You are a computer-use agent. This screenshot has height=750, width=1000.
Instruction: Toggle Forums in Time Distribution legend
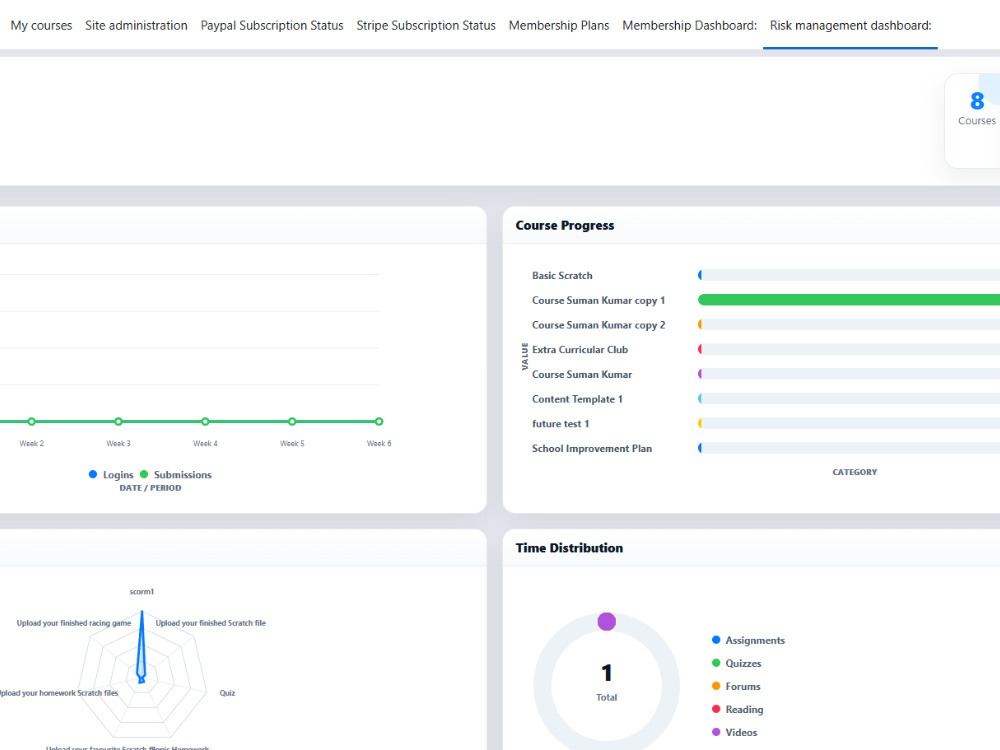(x=736, y=686)
